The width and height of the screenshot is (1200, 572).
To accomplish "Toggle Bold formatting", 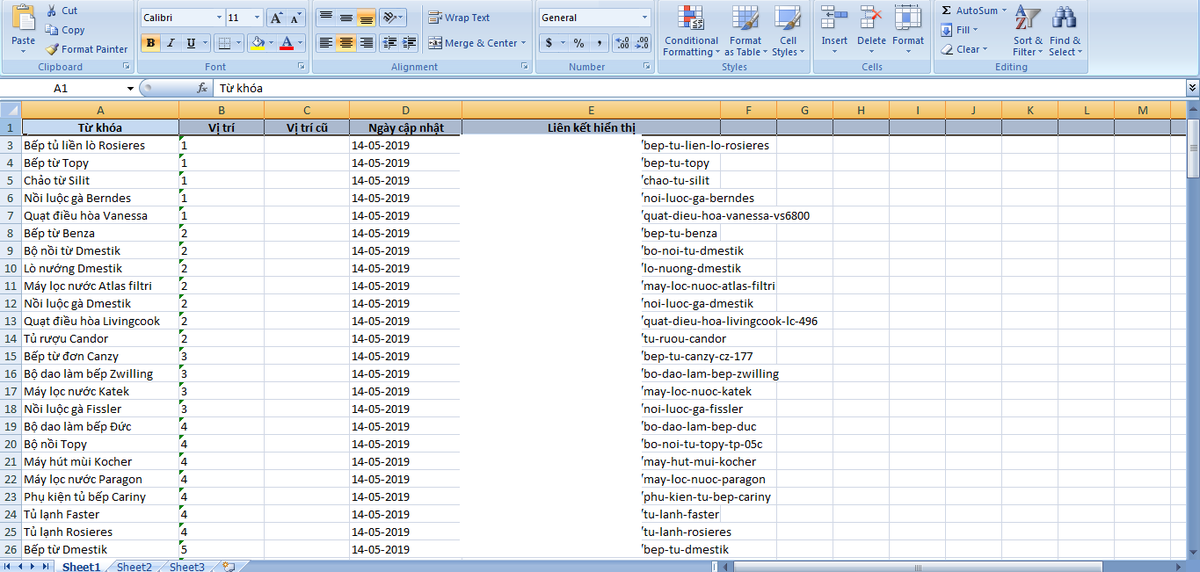I will pyautogui.click(x=150, y=43).
